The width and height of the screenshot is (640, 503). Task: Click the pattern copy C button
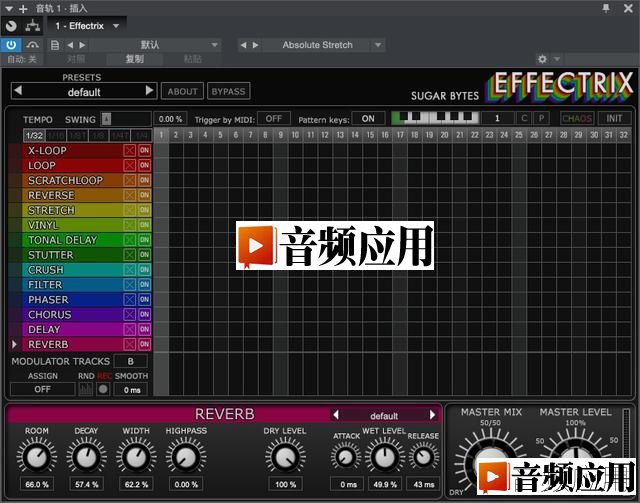[524, 118]
